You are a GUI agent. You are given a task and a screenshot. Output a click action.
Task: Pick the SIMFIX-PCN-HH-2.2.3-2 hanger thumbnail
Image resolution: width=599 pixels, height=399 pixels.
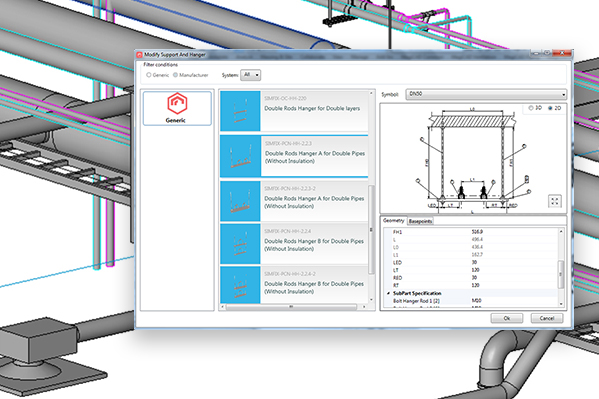(x=240, y=201)
